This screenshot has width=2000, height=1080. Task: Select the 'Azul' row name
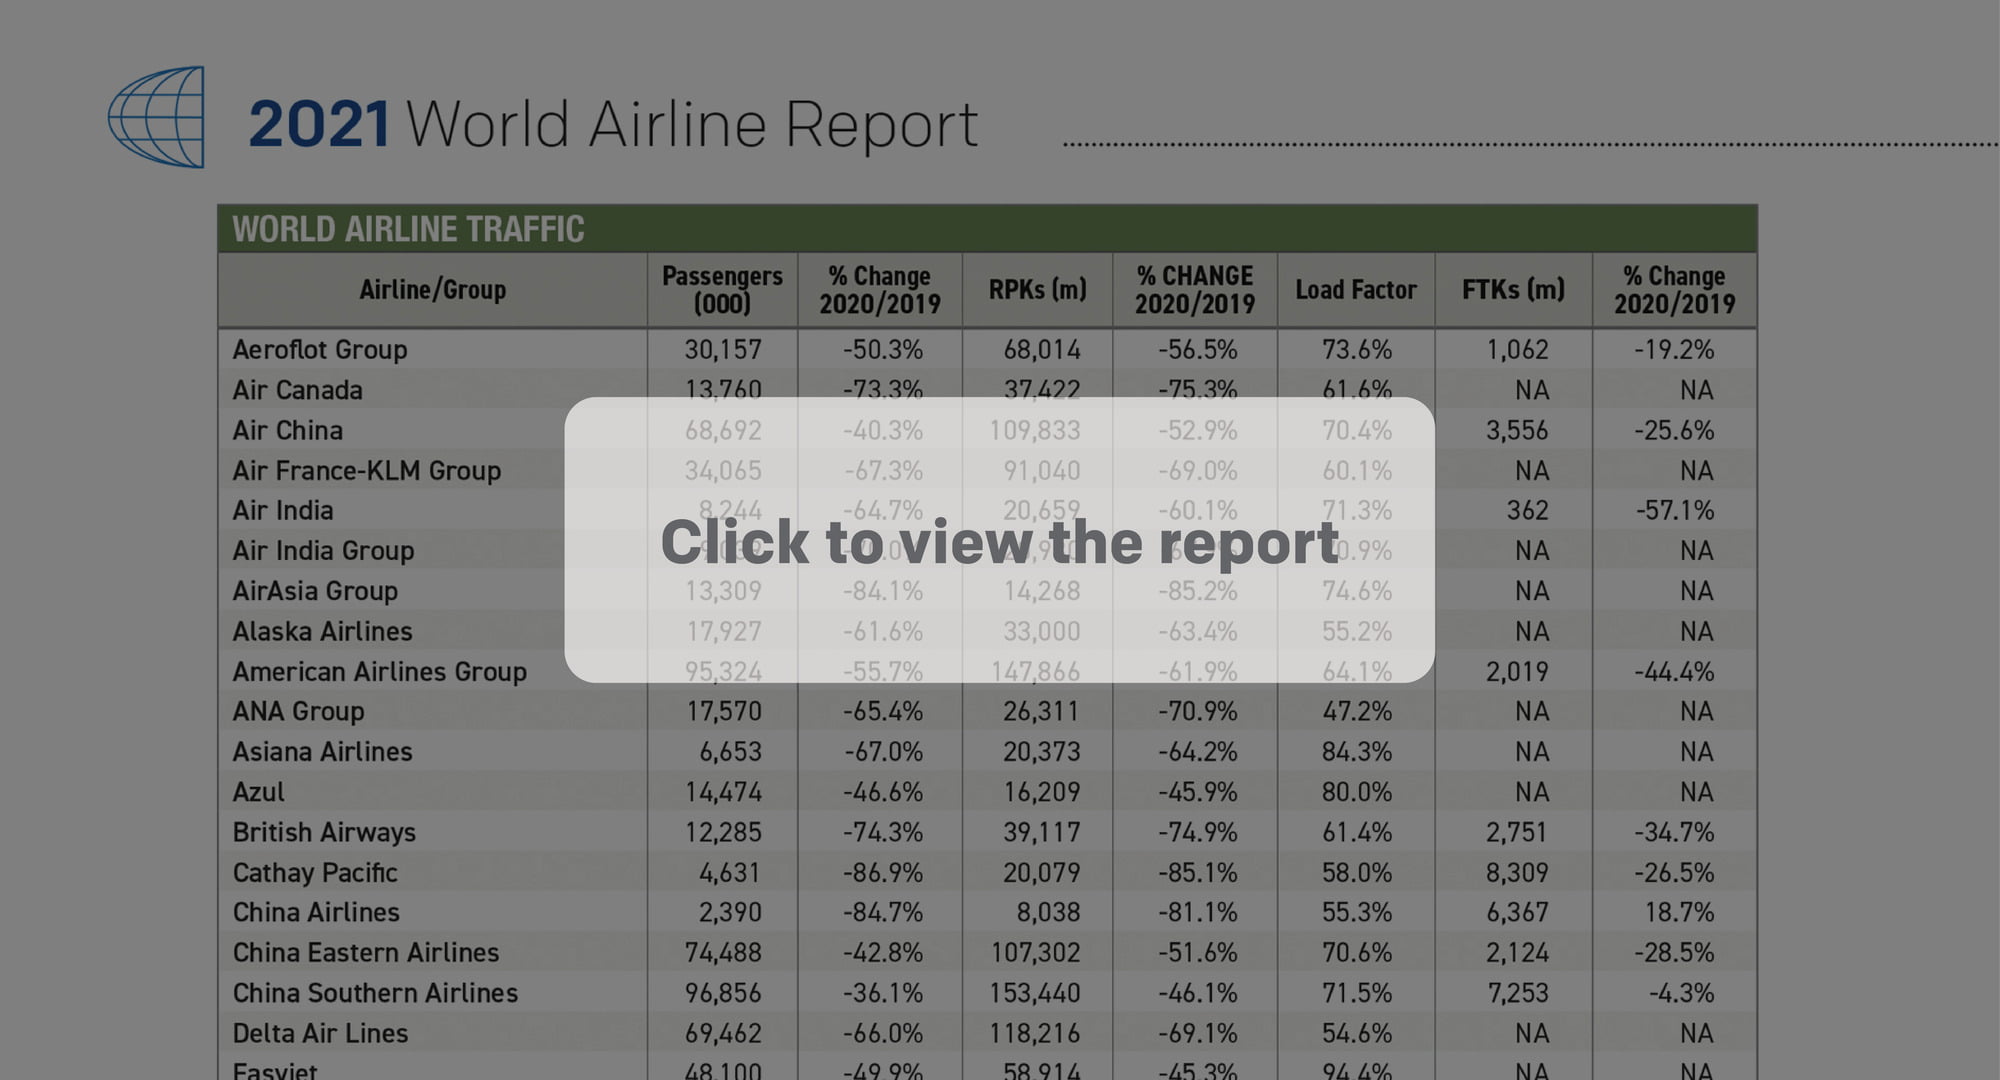coord(258,792)
